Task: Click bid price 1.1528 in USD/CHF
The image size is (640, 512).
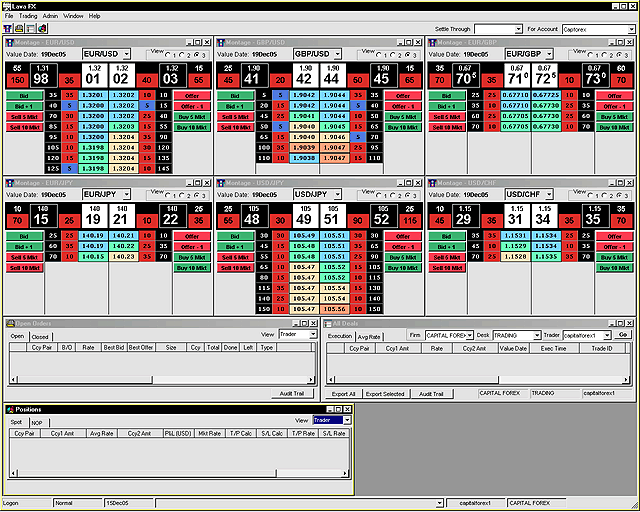Action: [x=516, y=256]
